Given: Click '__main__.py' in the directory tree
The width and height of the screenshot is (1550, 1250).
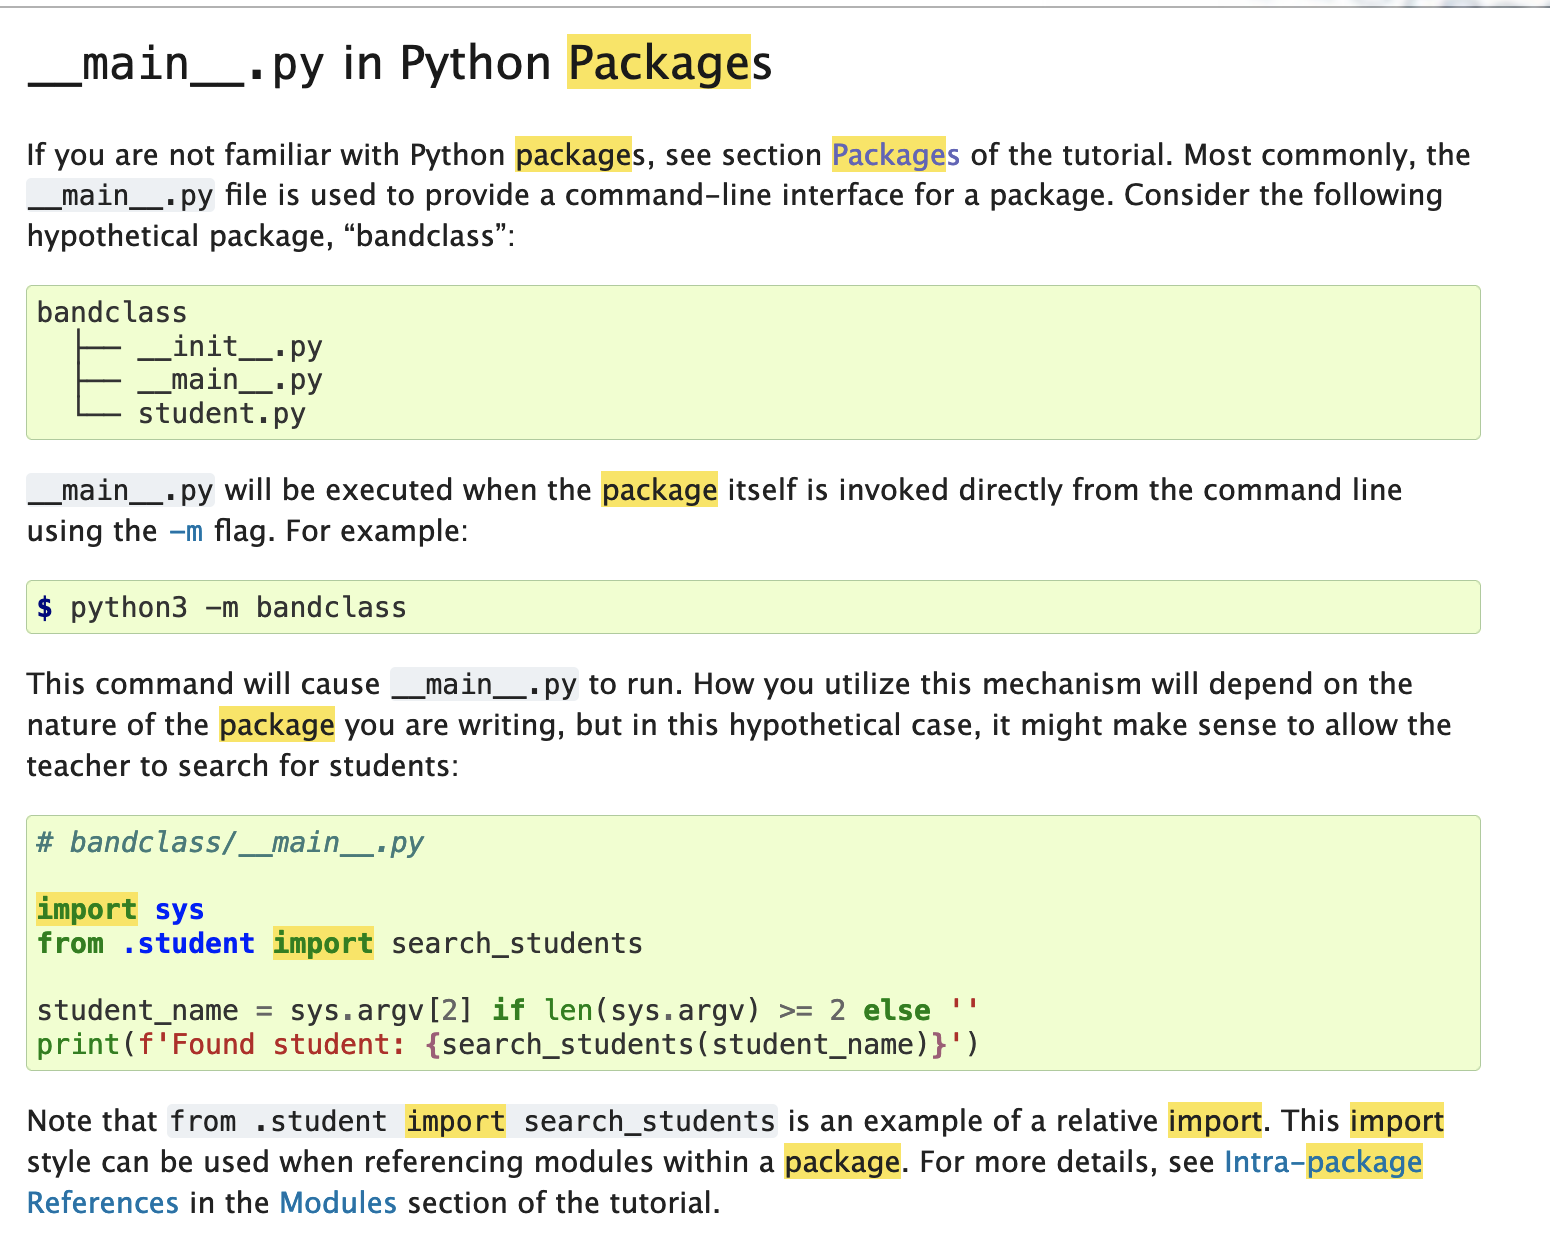Looking at the screenshot, I should tap(230, 380).
